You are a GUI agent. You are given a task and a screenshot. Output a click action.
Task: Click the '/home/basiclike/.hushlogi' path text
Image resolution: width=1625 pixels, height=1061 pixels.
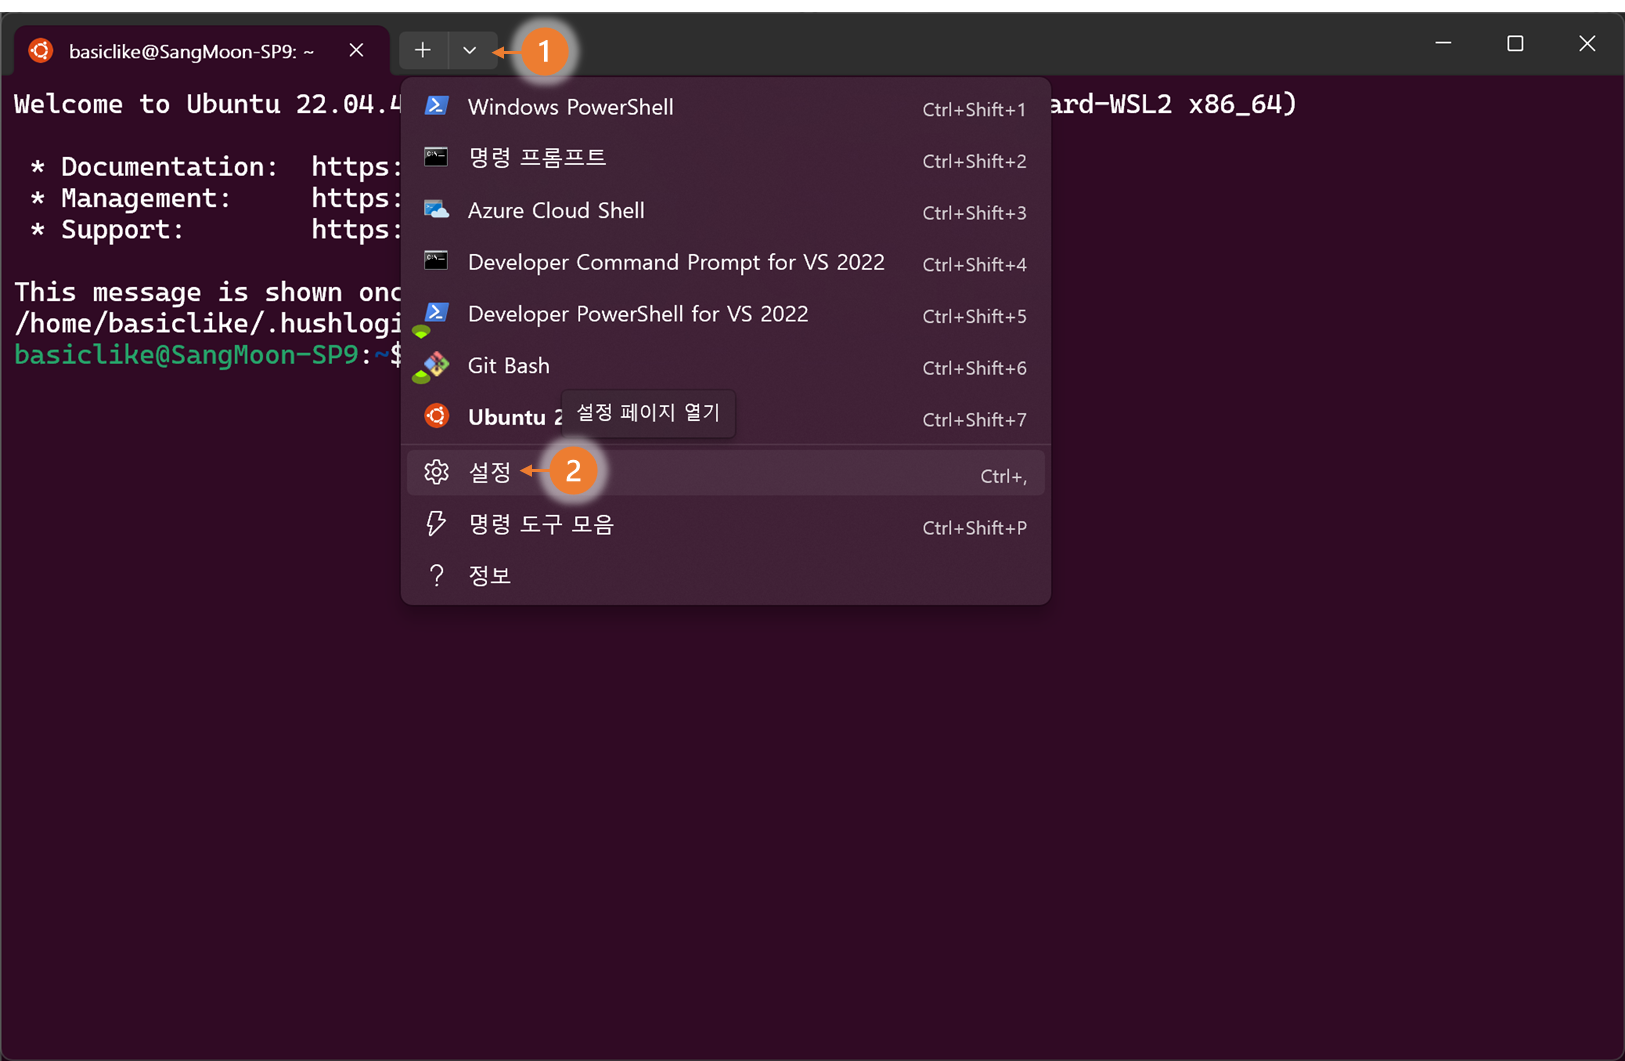pos(207,323)
